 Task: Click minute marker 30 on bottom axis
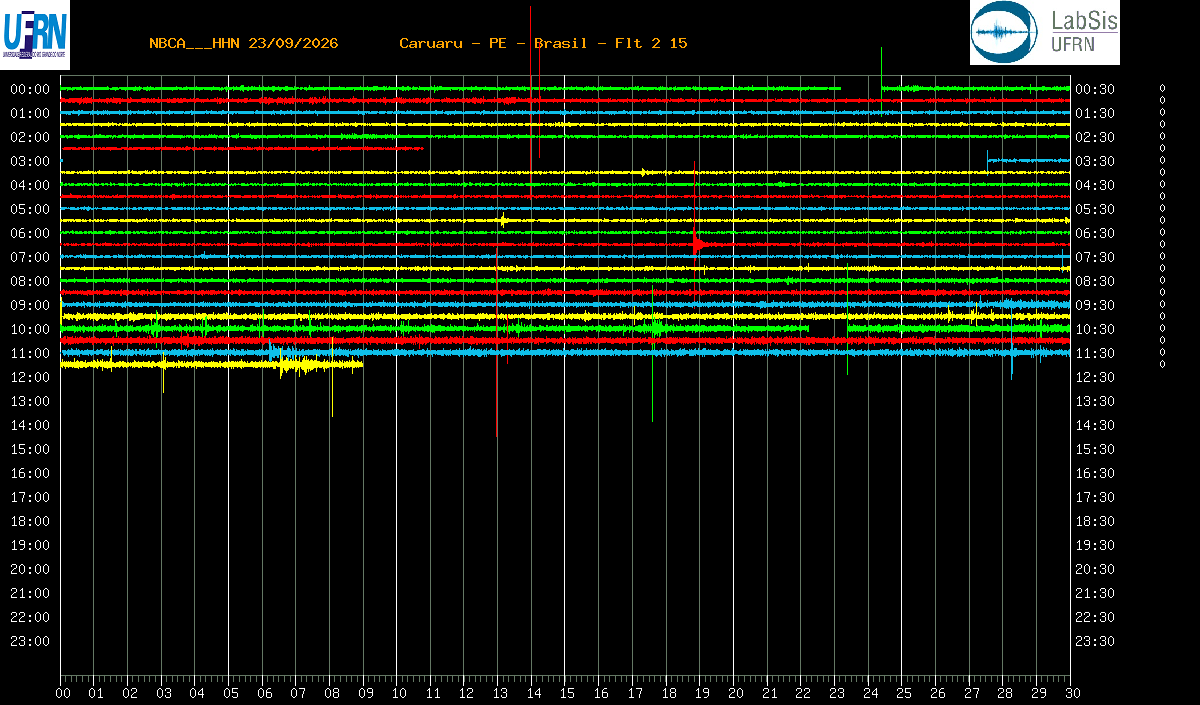click(1071, 694)
